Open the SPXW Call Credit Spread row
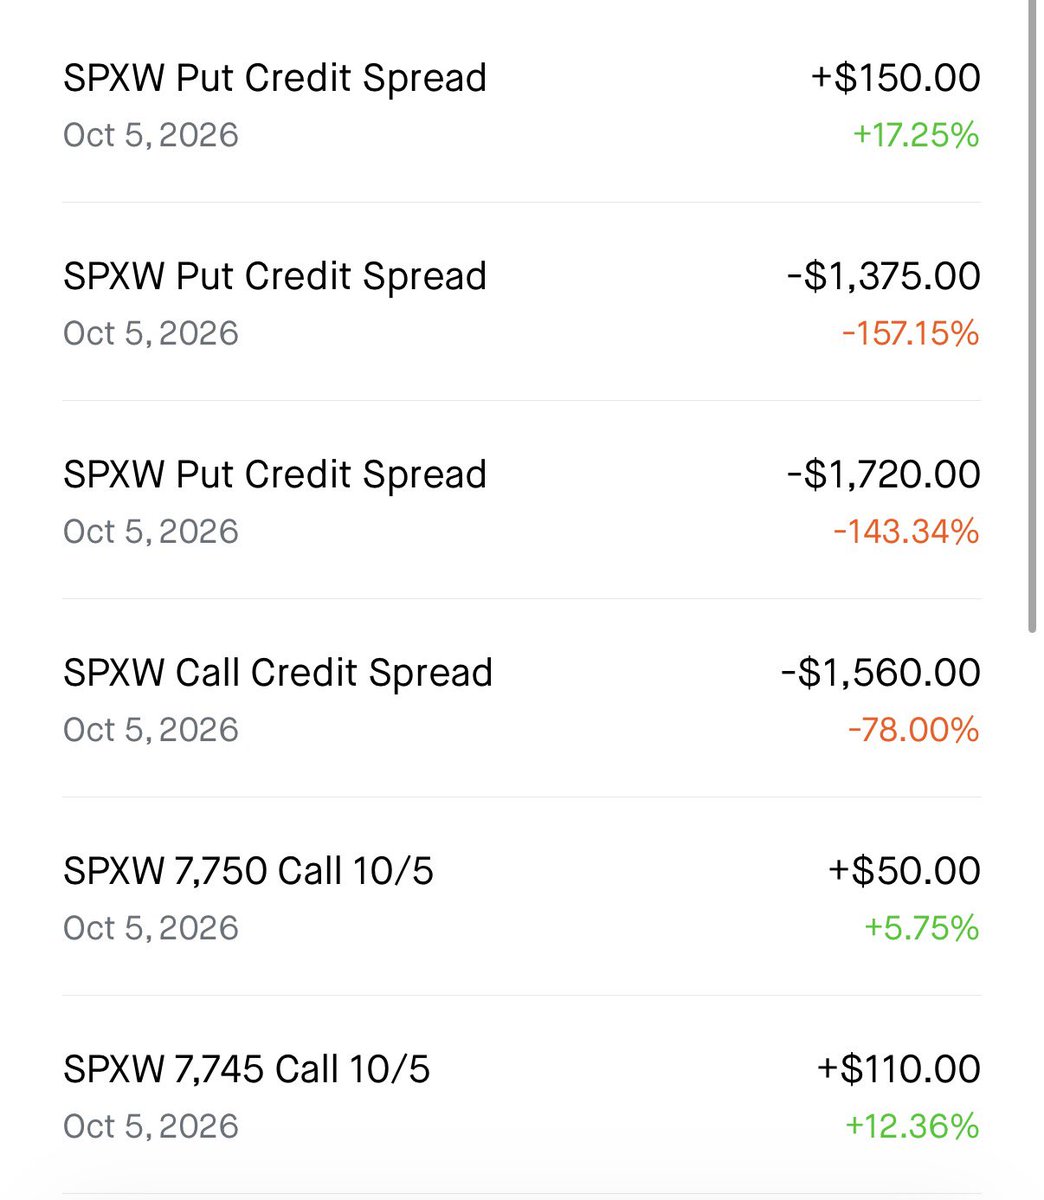 (x=521, y=698)
